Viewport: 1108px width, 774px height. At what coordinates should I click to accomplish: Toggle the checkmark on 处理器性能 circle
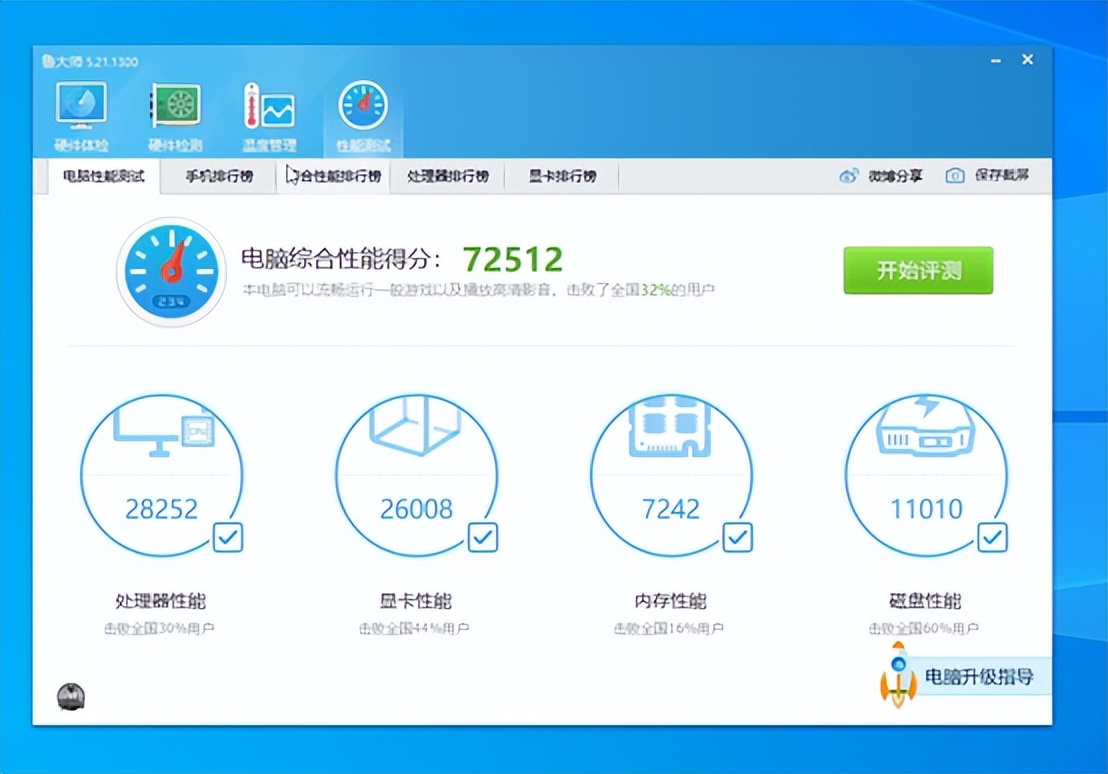pos(227,537)
